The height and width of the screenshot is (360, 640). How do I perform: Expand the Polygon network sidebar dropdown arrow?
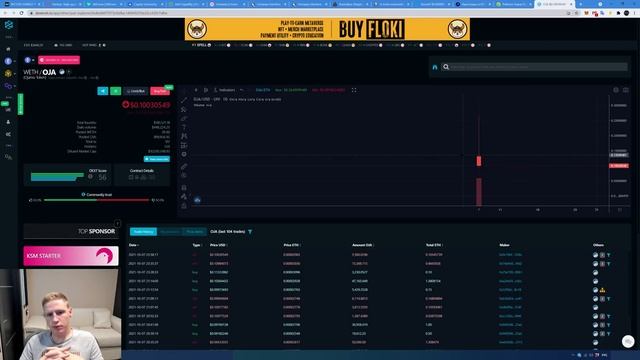15,86
